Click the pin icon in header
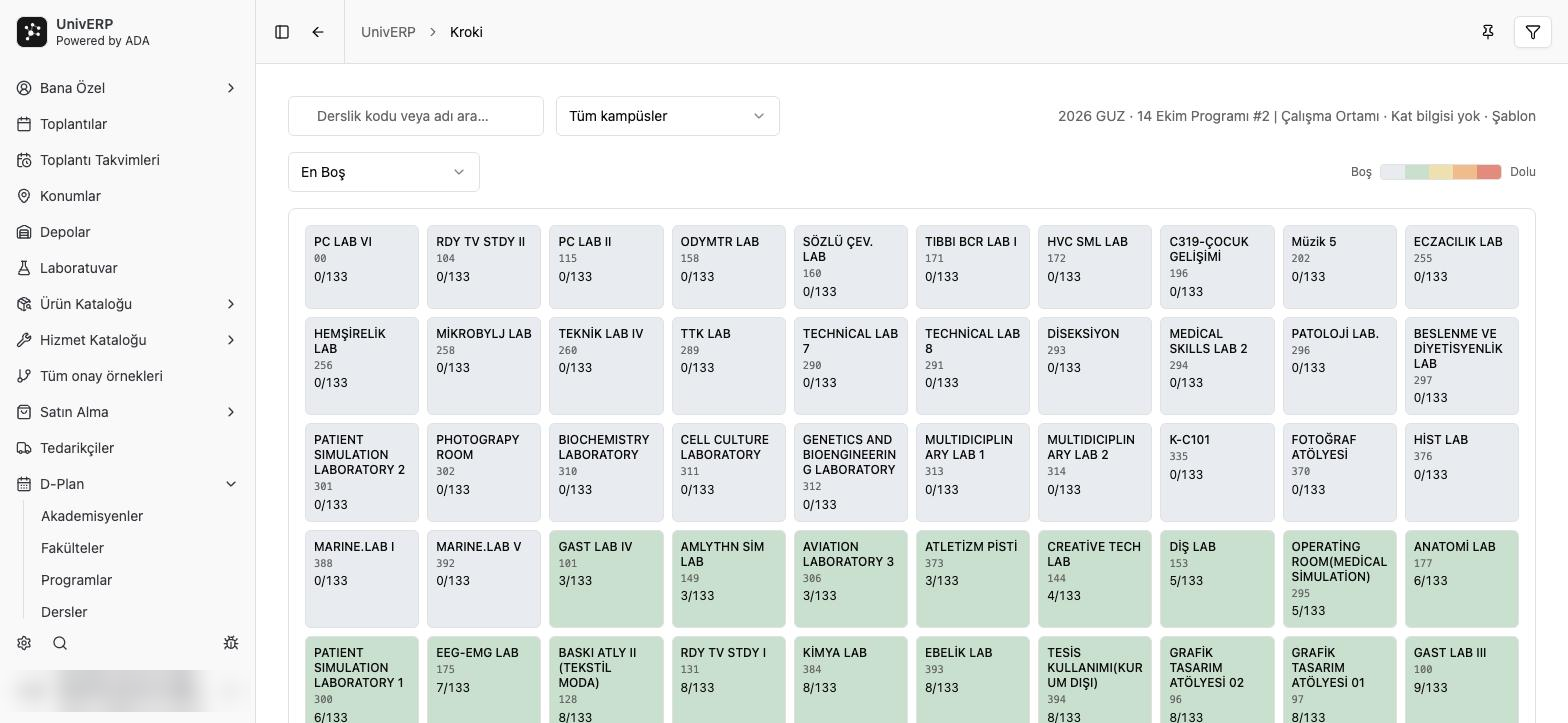This screenshot has height=723, width=1568. (x=1488, y=32)
